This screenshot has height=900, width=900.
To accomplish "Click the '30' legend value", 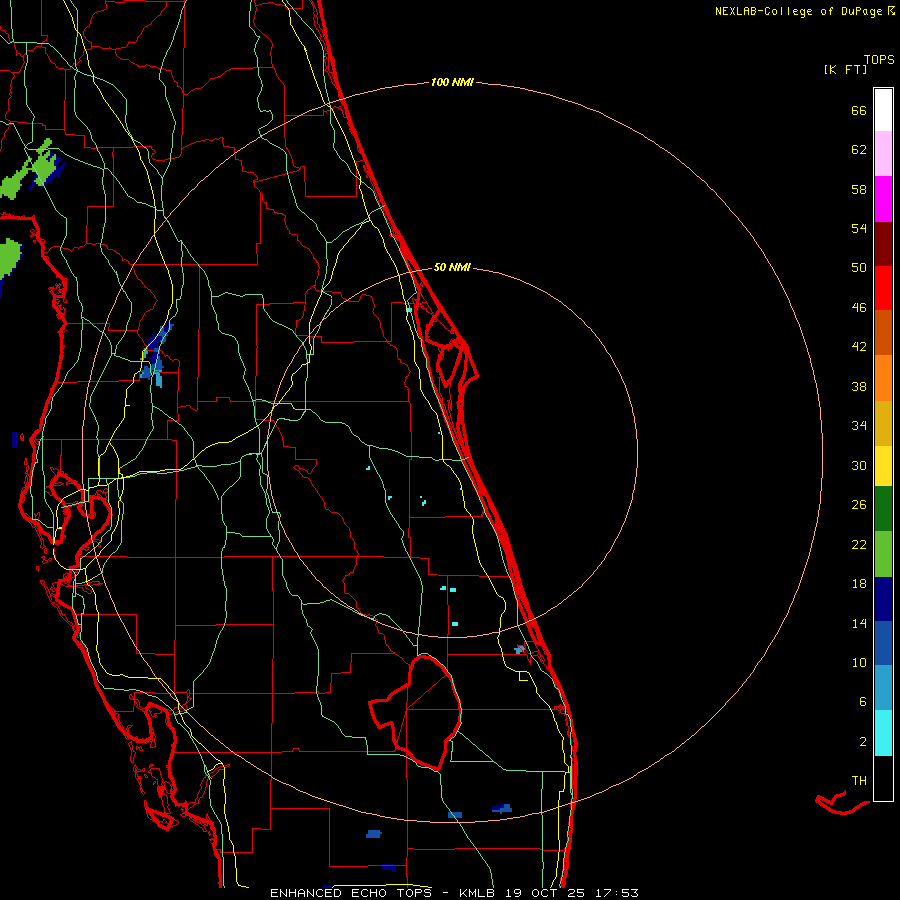I will [x=859, y=465].
